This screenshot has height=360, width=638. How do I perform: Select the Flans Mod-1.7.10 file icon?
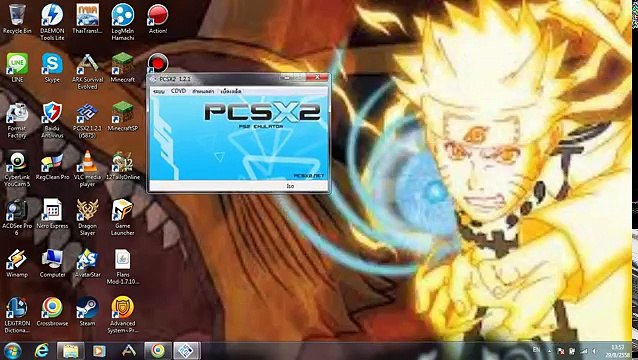coord(122,266)
